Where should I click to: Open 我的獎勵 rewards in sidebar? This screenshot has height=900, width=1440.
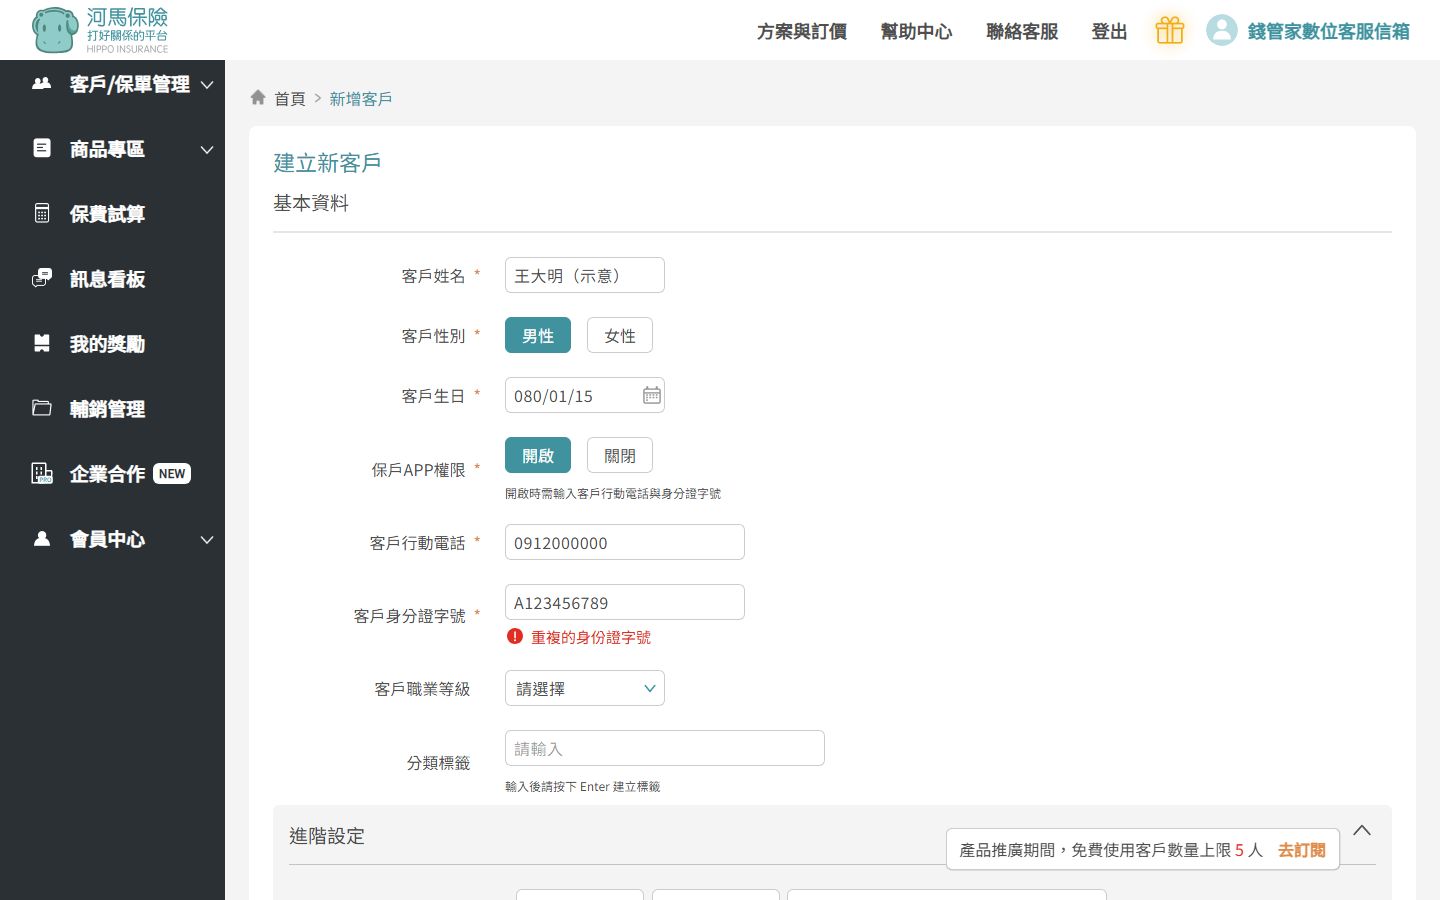click(107, 344)
